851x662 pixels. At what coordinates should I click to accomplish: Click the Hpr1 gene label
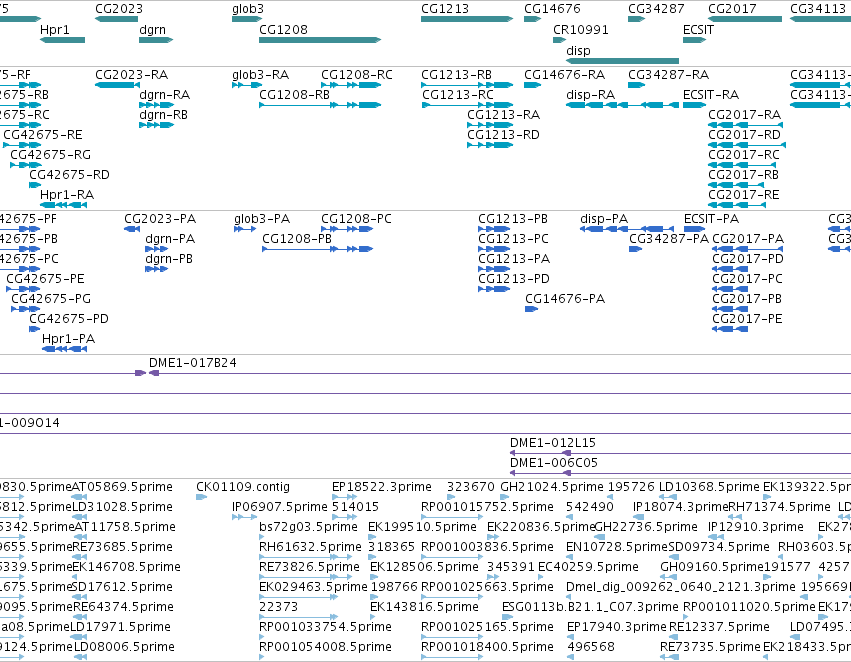tap(55, 30)
